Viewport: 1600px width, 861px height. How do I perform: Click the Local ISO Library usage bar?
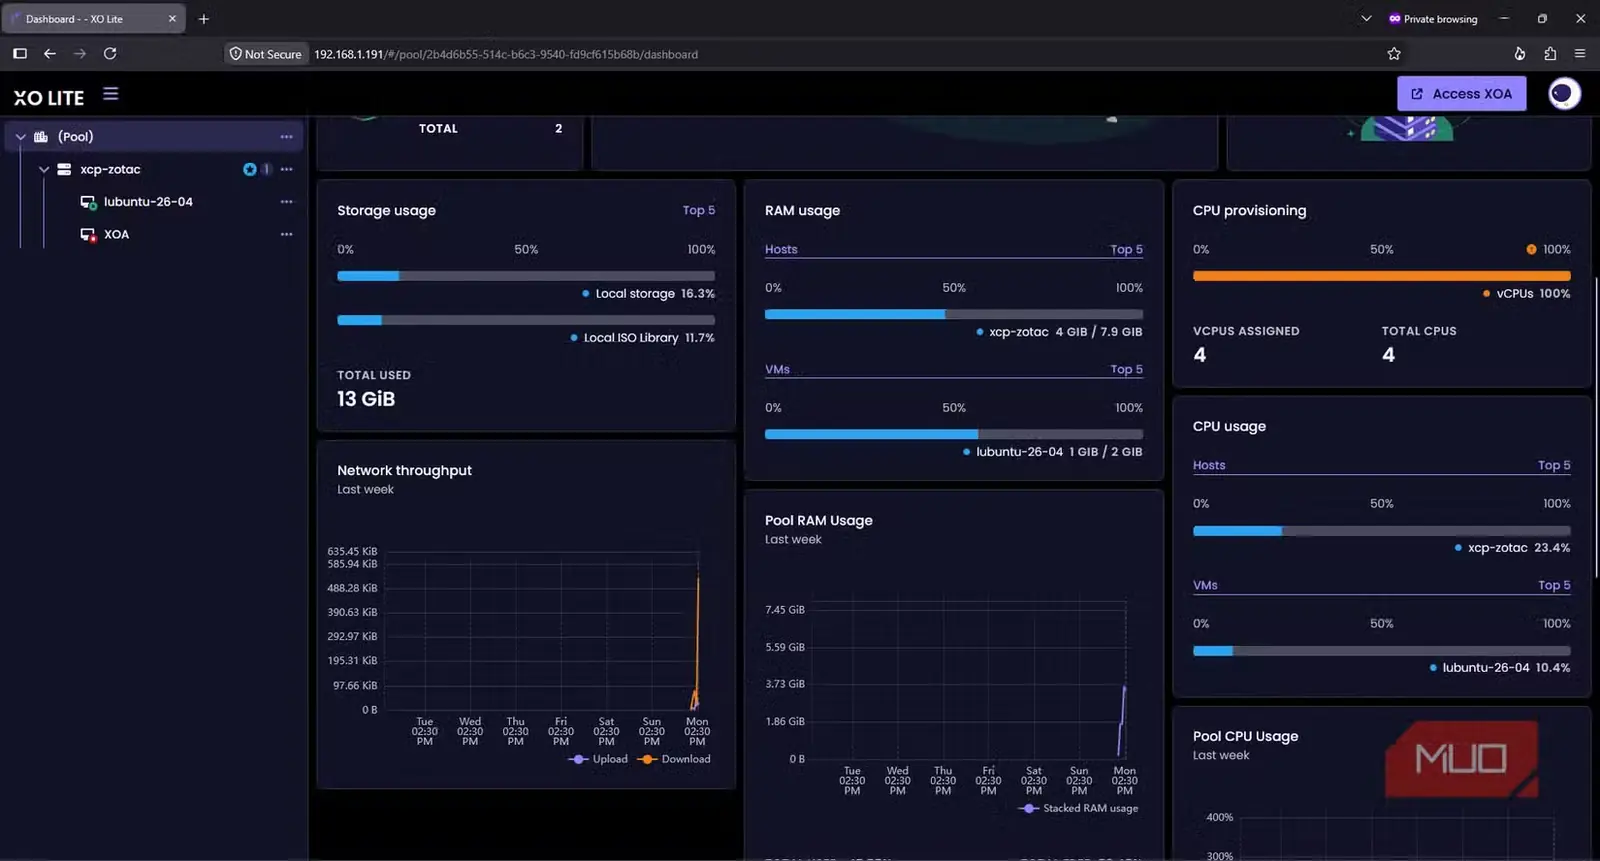(526, 320)
